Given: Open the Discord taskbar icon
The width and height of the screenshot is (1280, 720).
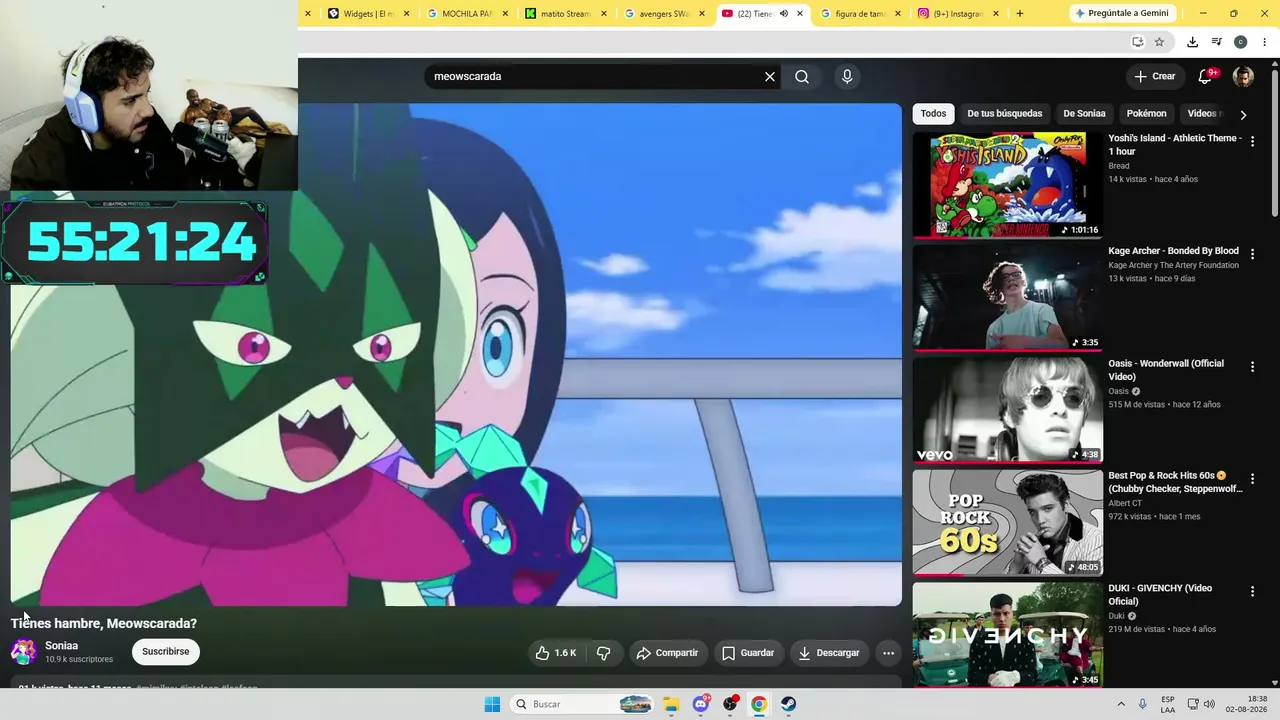Looking at the screenshot, I should tap(701, 704).
